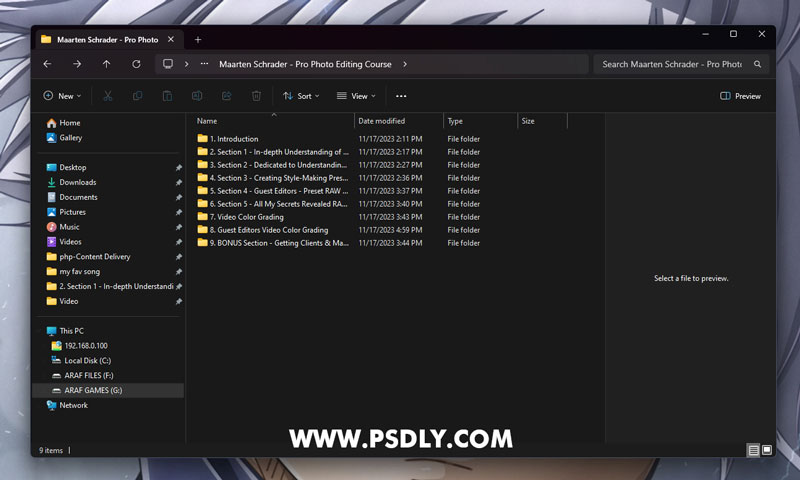Image resolution: width=800 pixels, height=480 pixels.
Task: Open a new tab with plus button
Action: (x=198, y=39)
